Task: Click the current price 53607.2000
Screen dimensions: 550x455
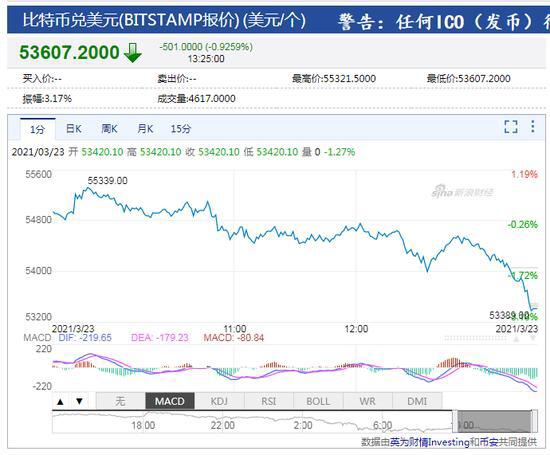Action: tap(69, 53)
